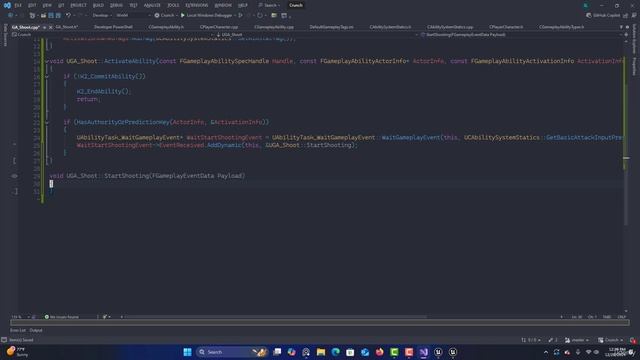This screenshot has width=640, height=360.
Task: Switch to CGameplayAbility.cpp tab
Action: click(x=274, y=27)
